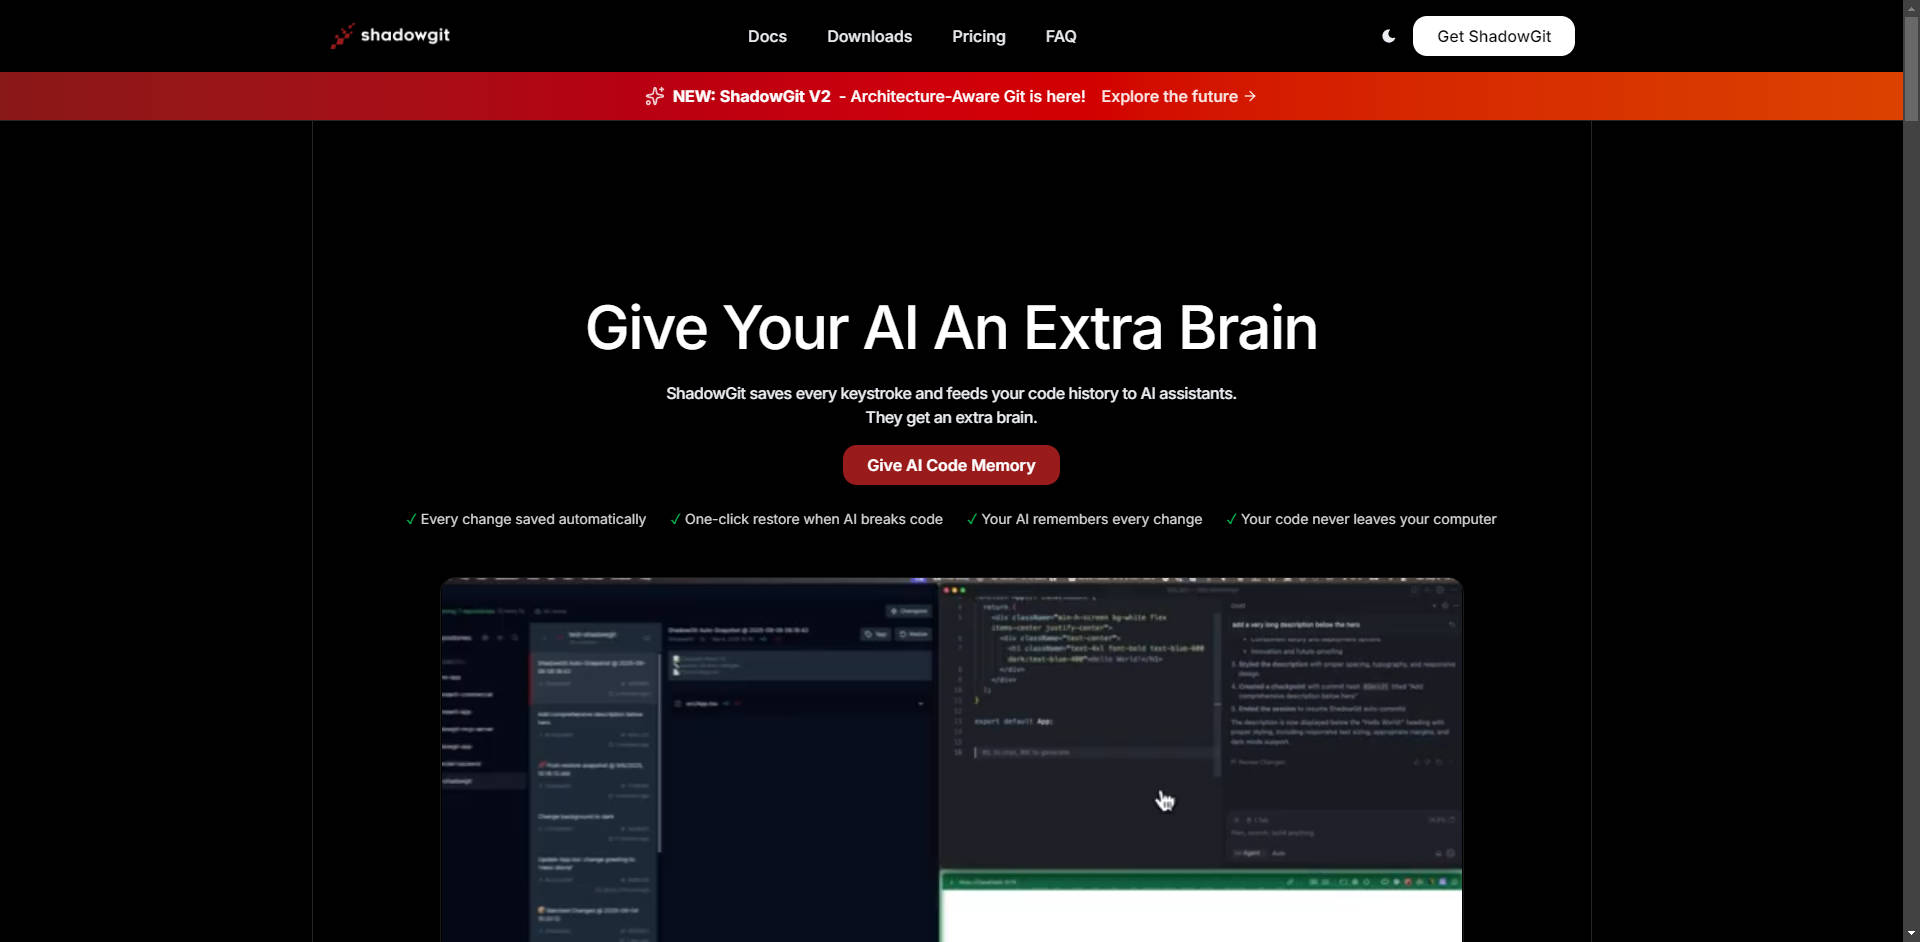Click the sparkle icon in the red banner
Screen dimensions: 1920x942
click(655, 96)
